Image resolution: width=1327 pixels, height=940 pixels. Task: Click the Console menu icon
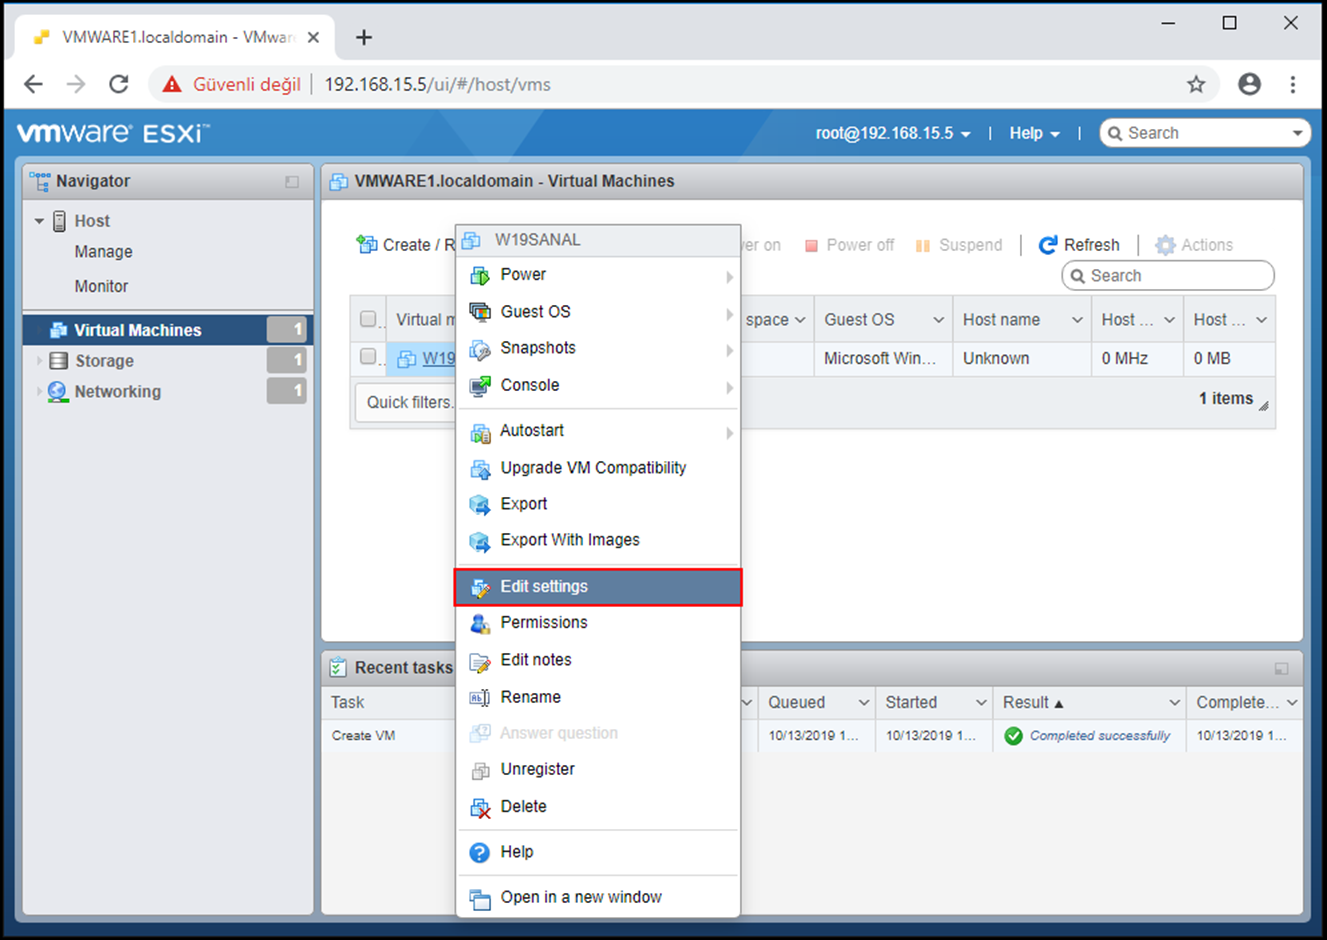point(480,386)
